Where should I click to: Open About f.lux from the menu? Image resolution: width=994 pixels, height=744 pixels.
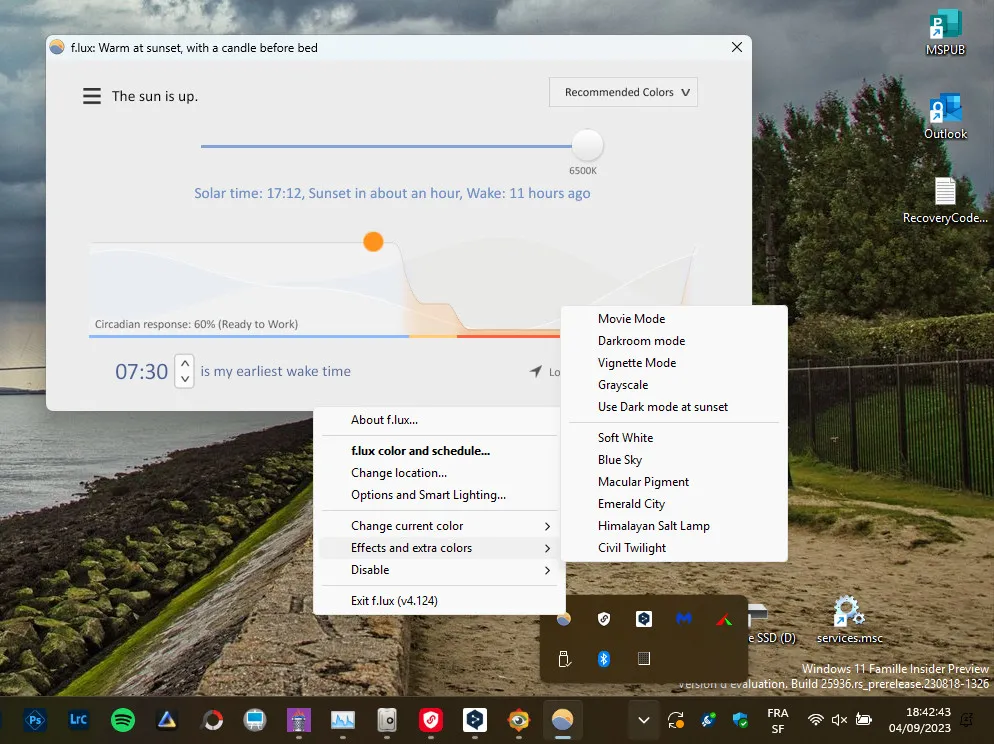pyautogui.click(x=439, y=420)
